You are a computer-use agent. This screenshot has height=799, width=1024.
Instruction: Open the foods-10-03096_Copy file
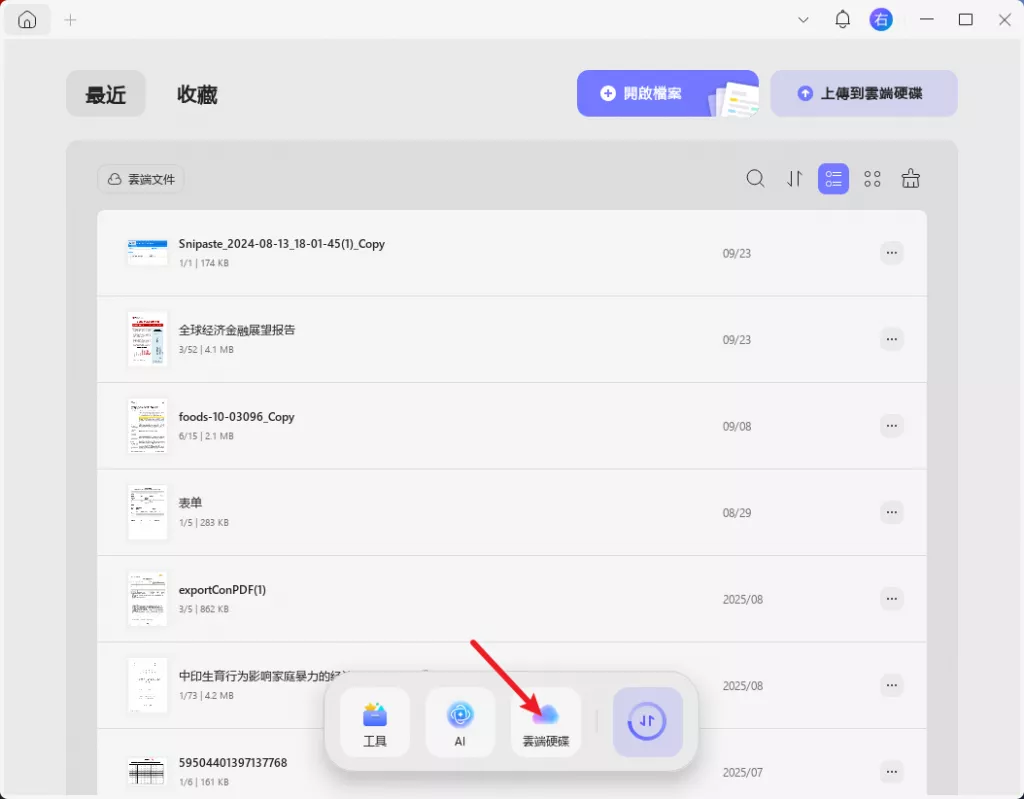(x=512, y=426)
